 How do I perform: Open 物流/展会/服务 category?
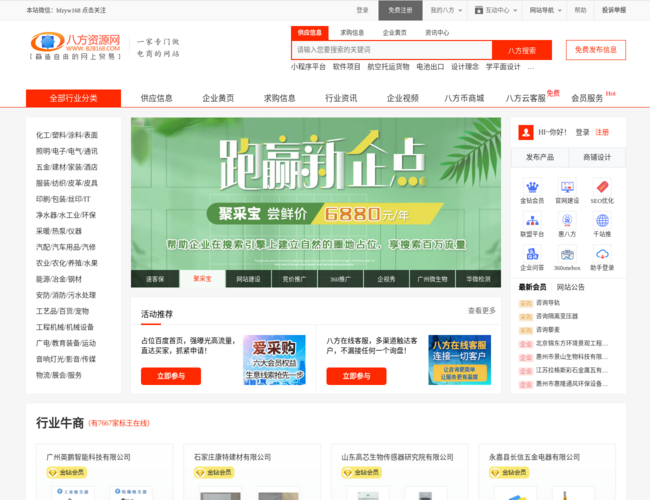(59, 375)
